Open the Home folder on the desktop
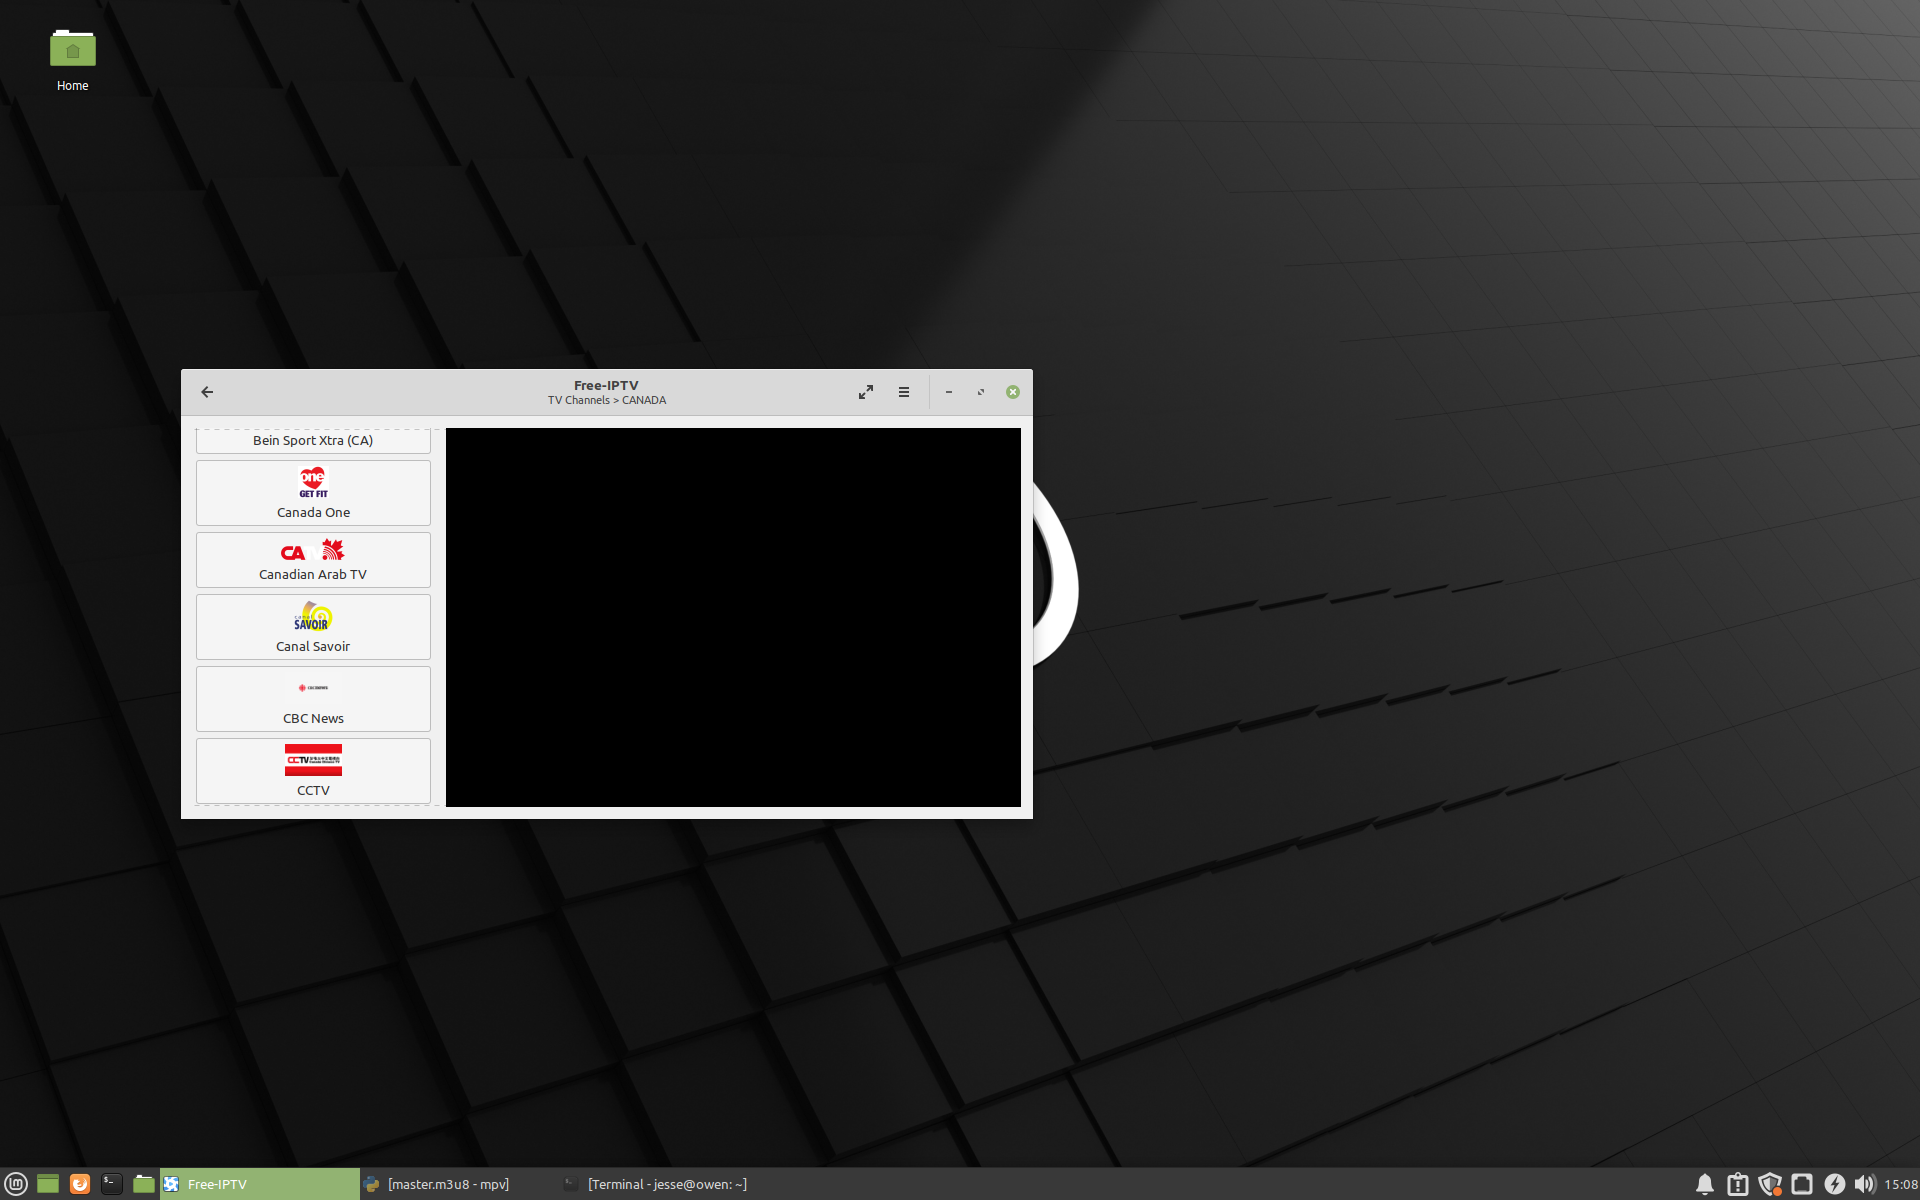The width and height of the screenshot is (1920, 1200). click(x=72, y=60)
